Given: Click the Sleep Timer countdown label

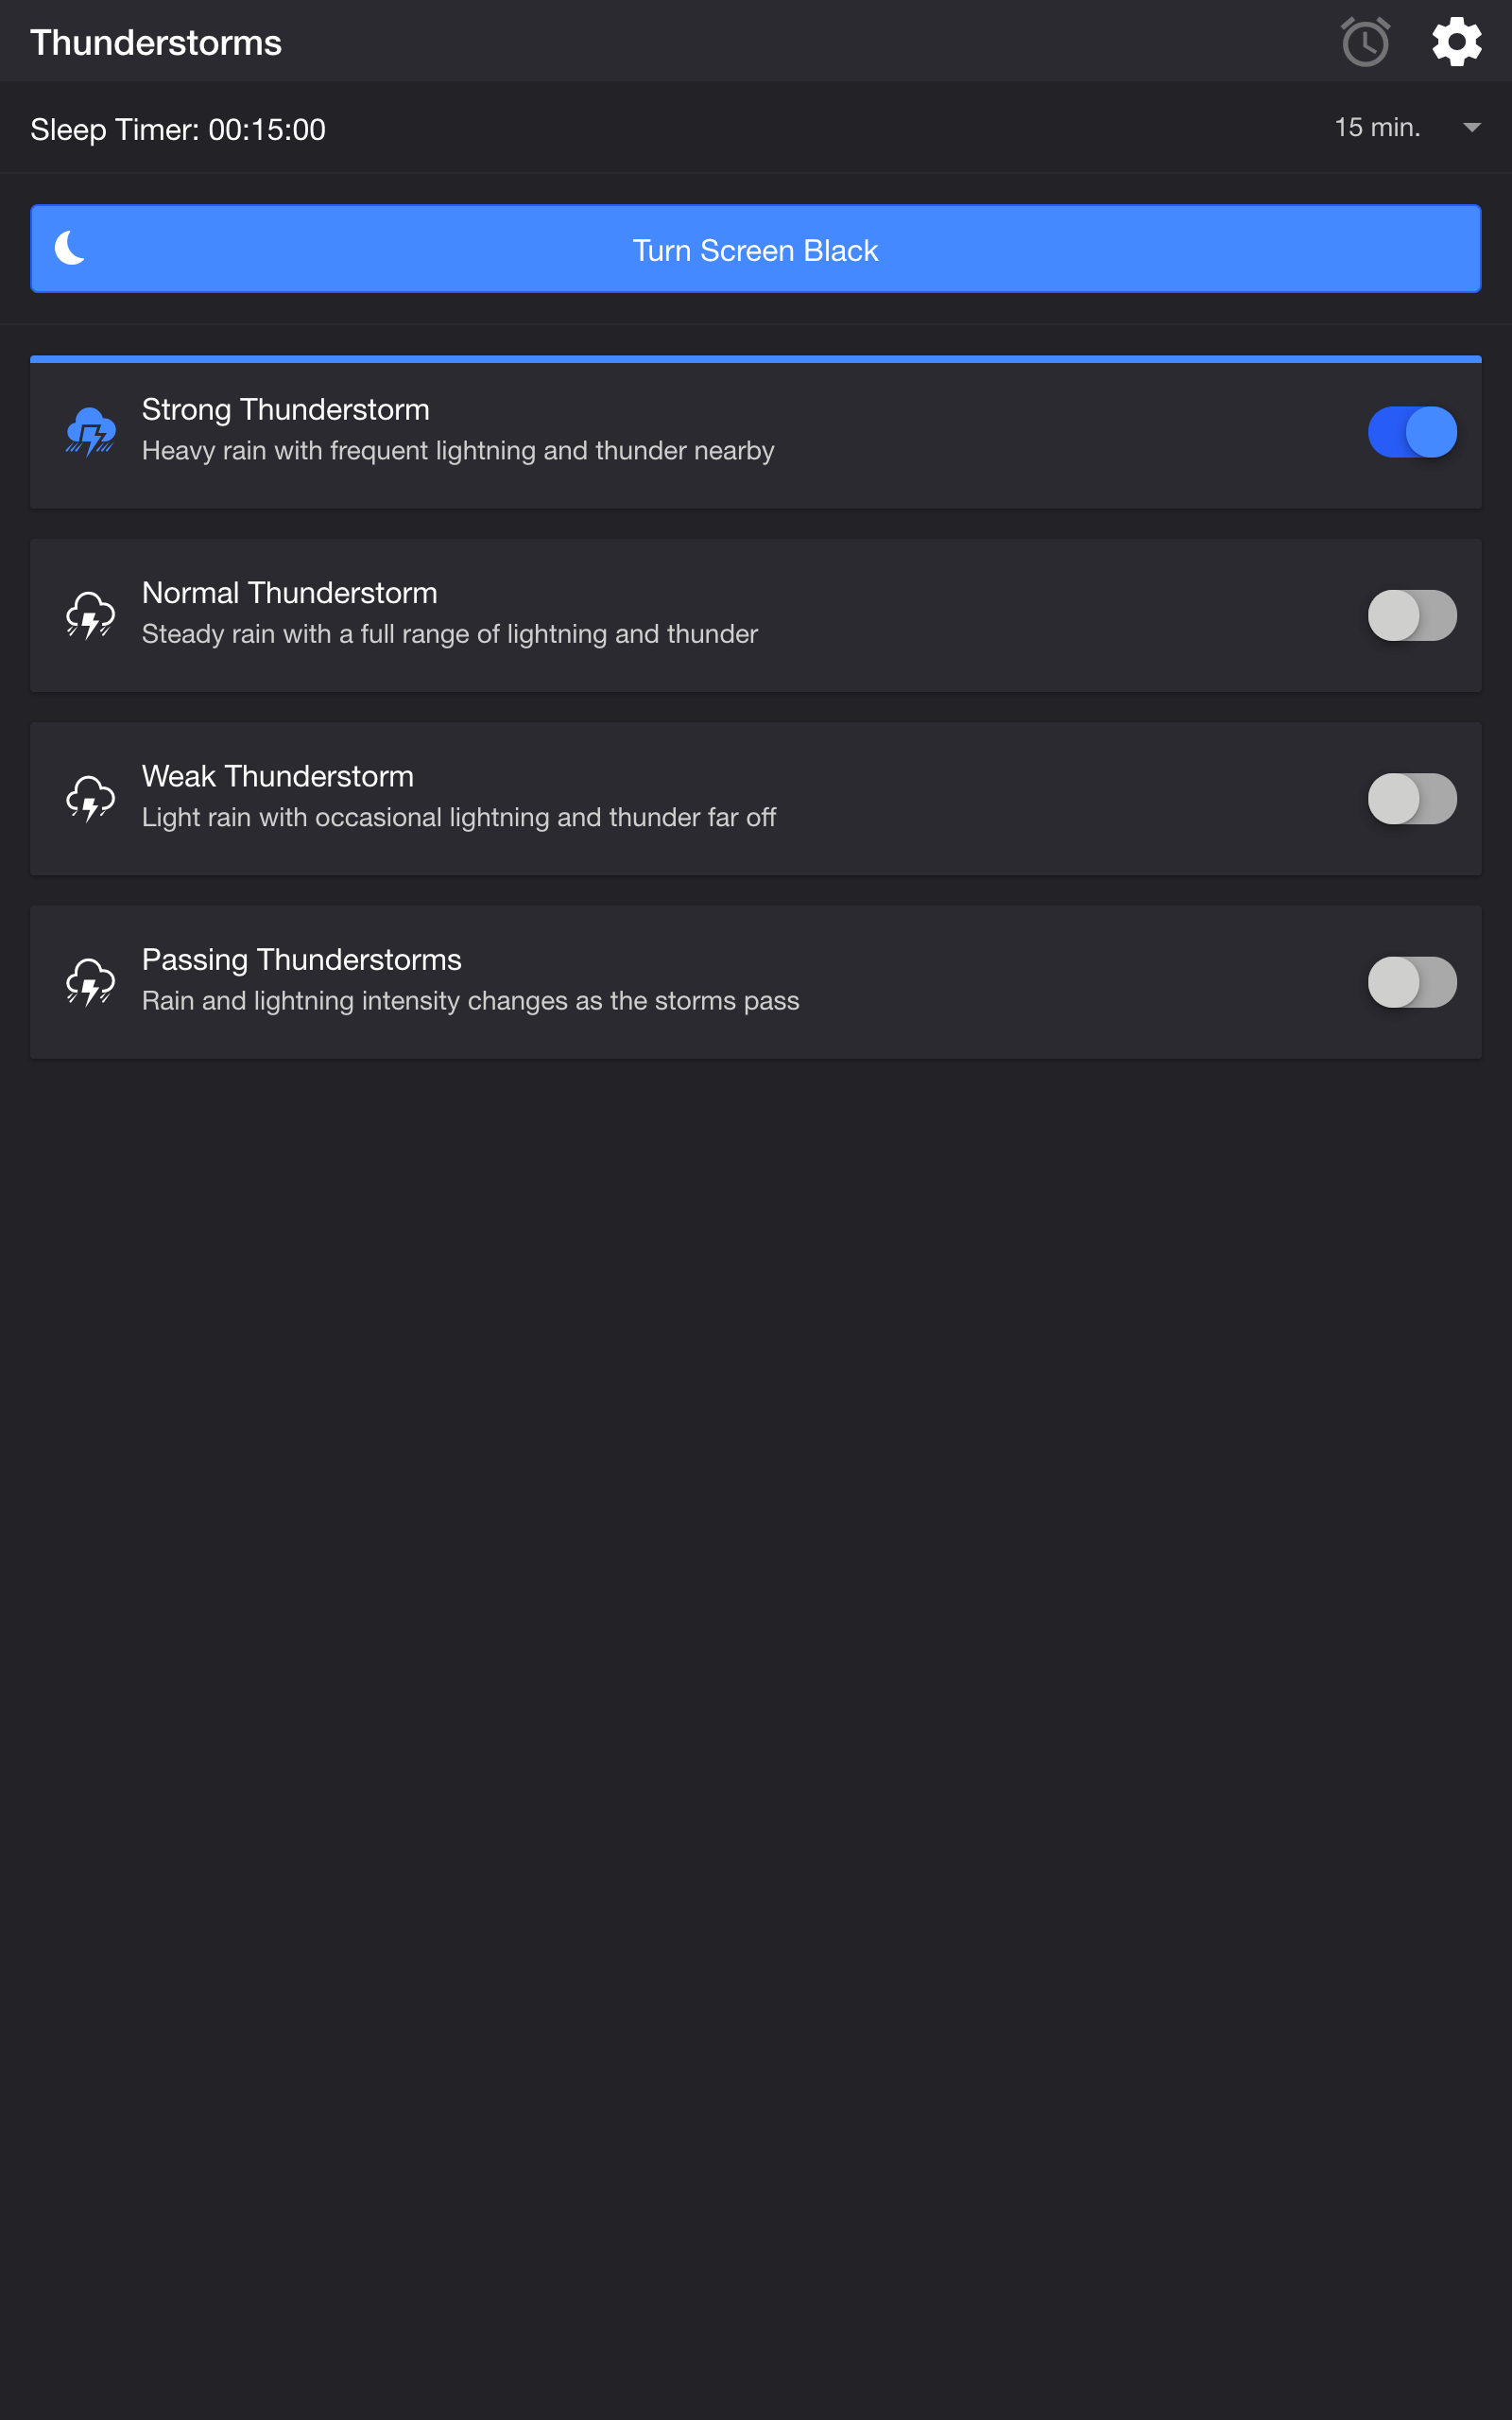Looking at the screenshot, I should point(178,130).
